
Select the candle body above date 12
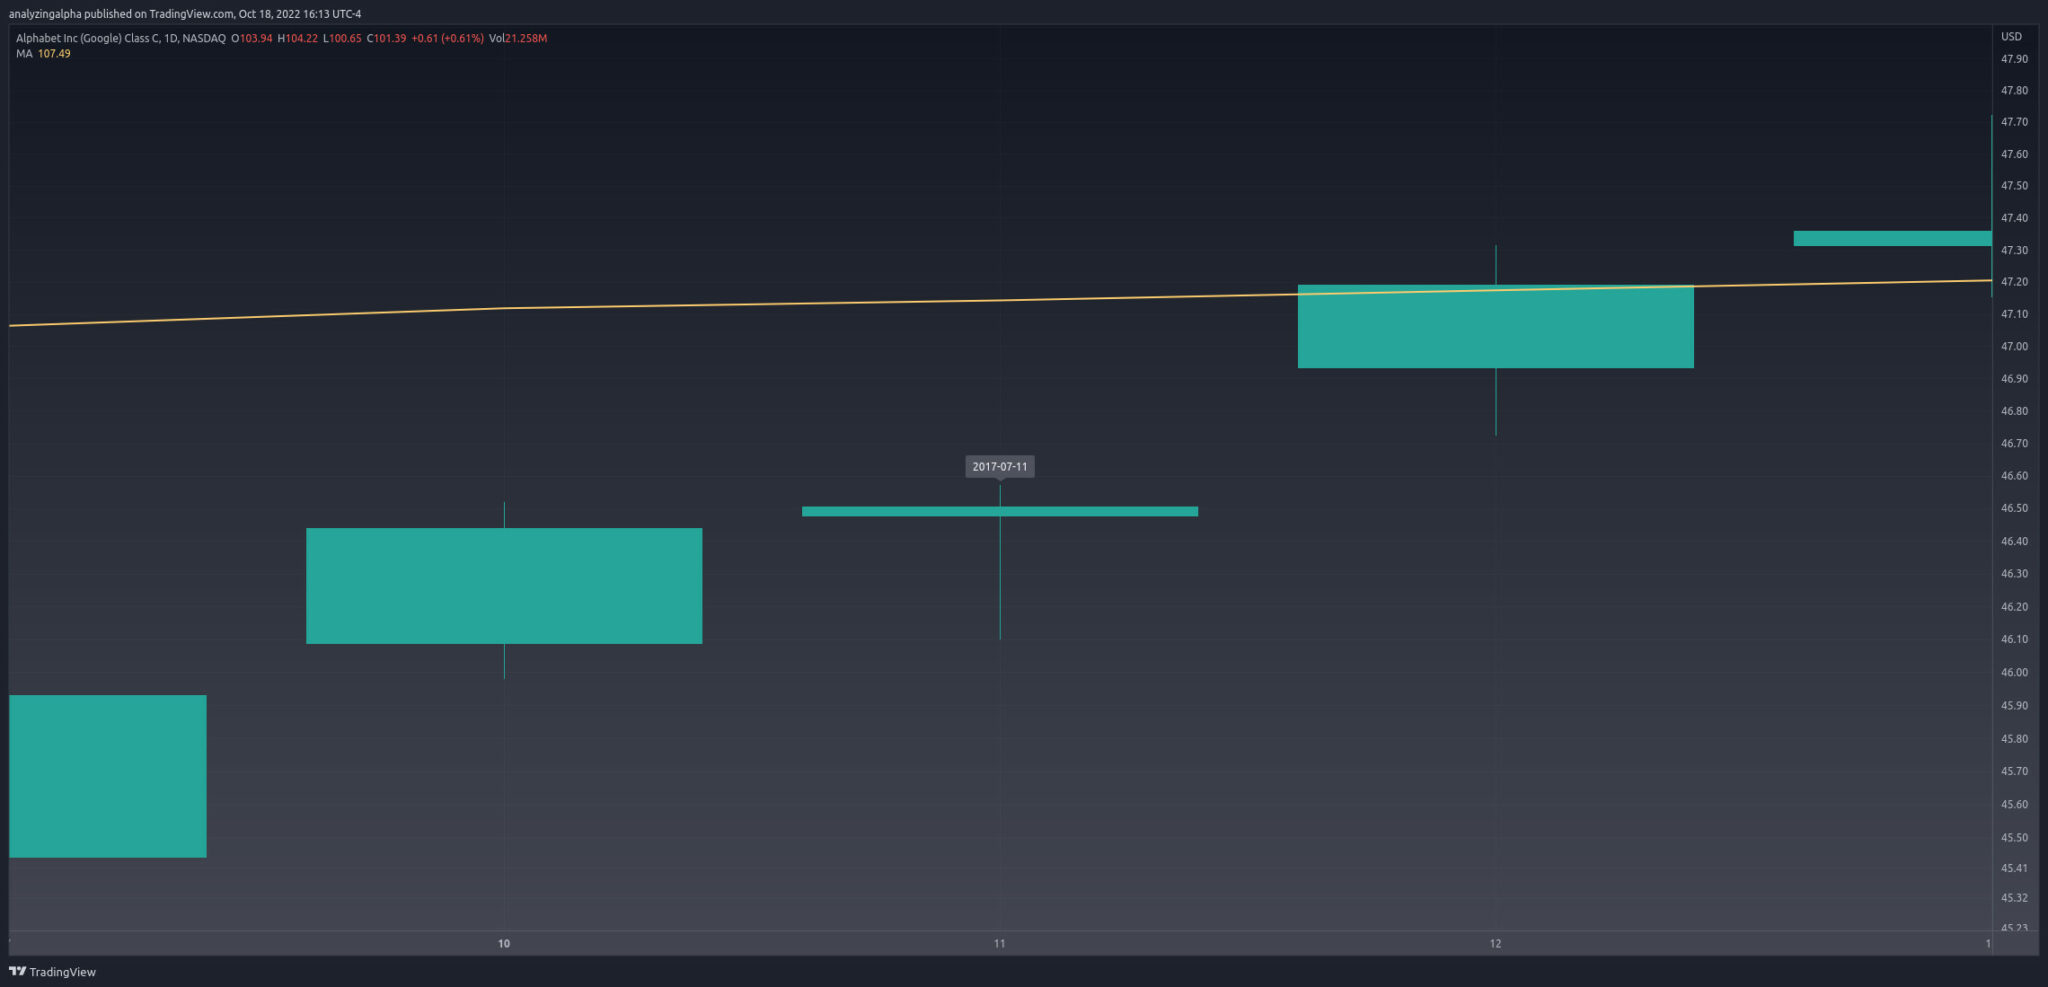pos(1495,327)
